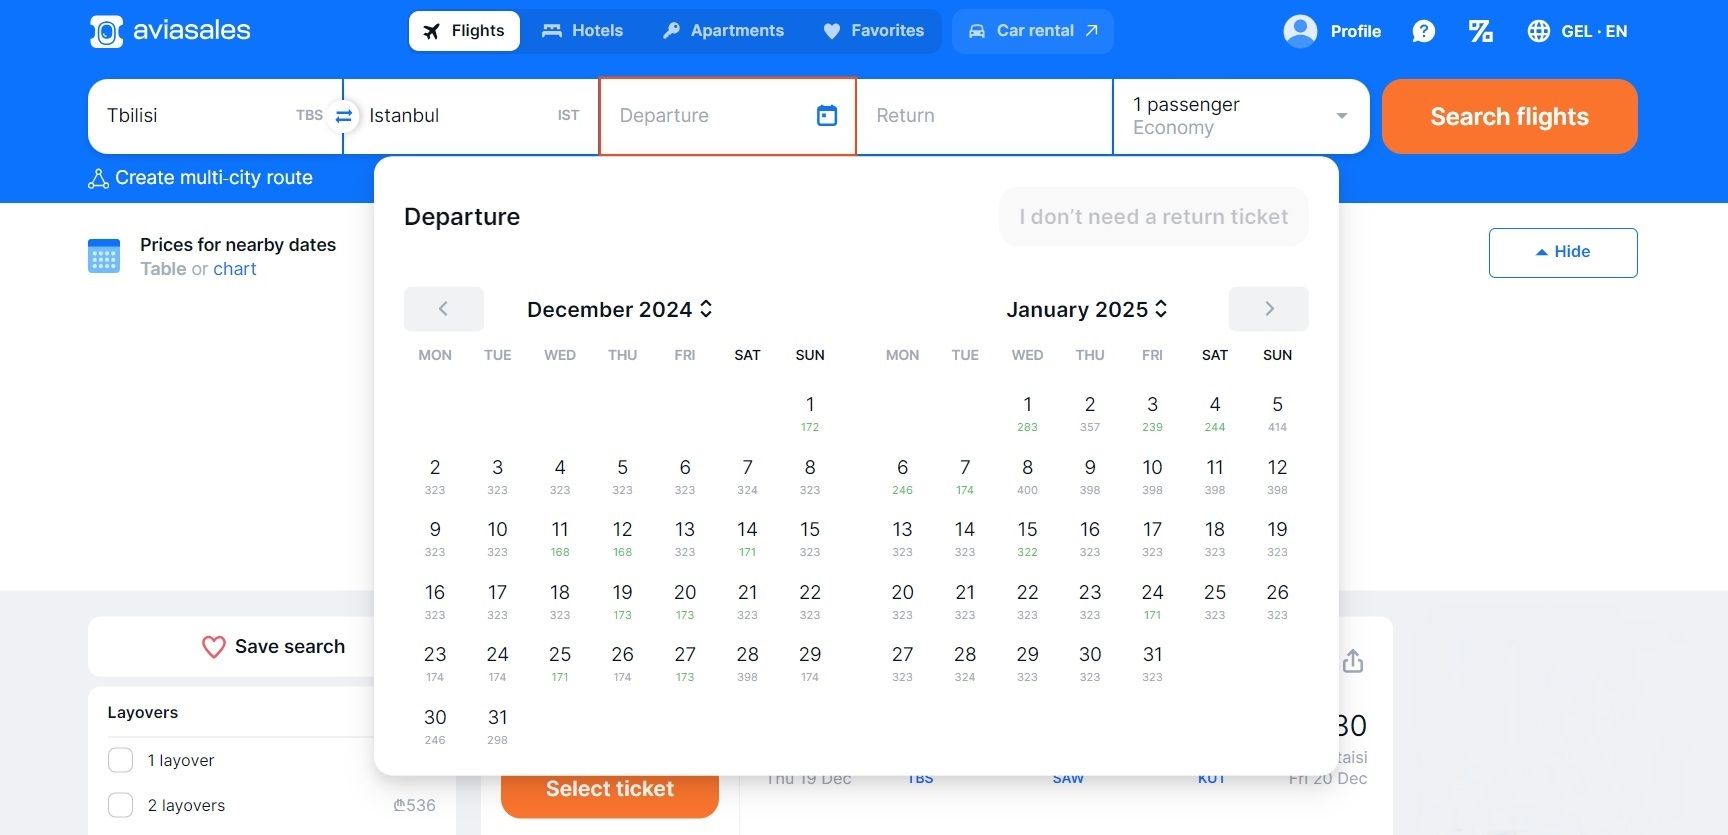Click the multi-city route icon
The image size is (1728, 835).
[98, 179]
